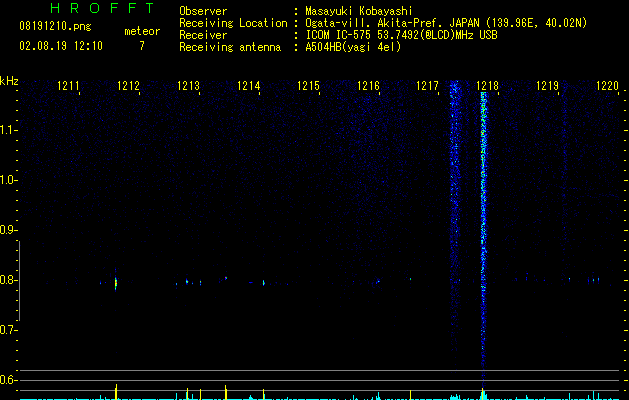Image resolution: width=629 pixels, height=400 pixels.
Task: Click the 1219 time axis label
Action: (x=547, y=85)
